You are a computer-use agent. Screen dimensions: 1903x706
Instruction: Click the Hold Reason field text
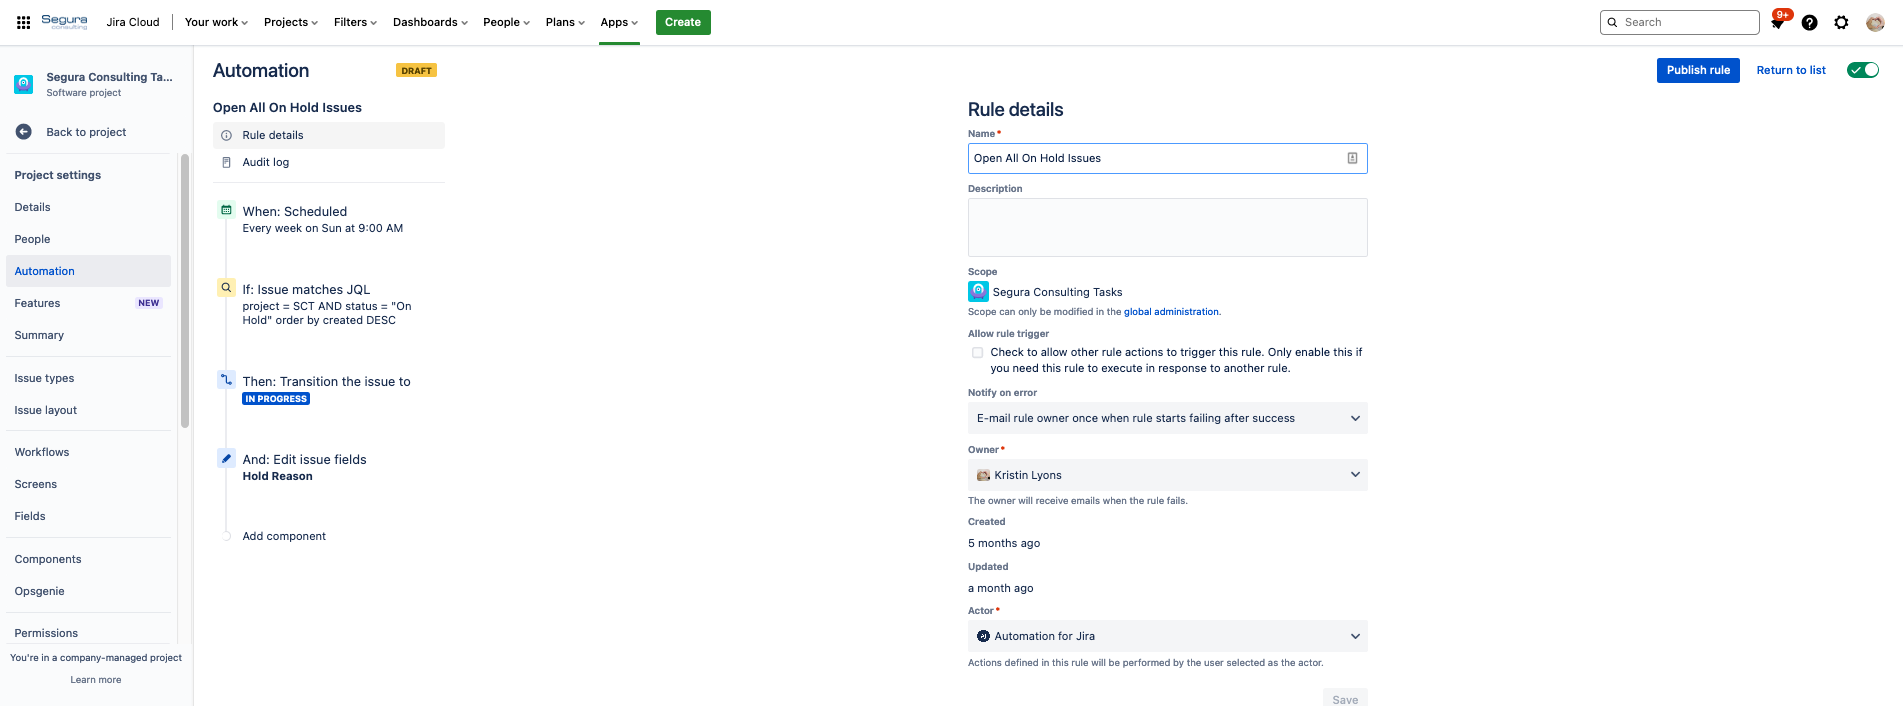[277, 476]
